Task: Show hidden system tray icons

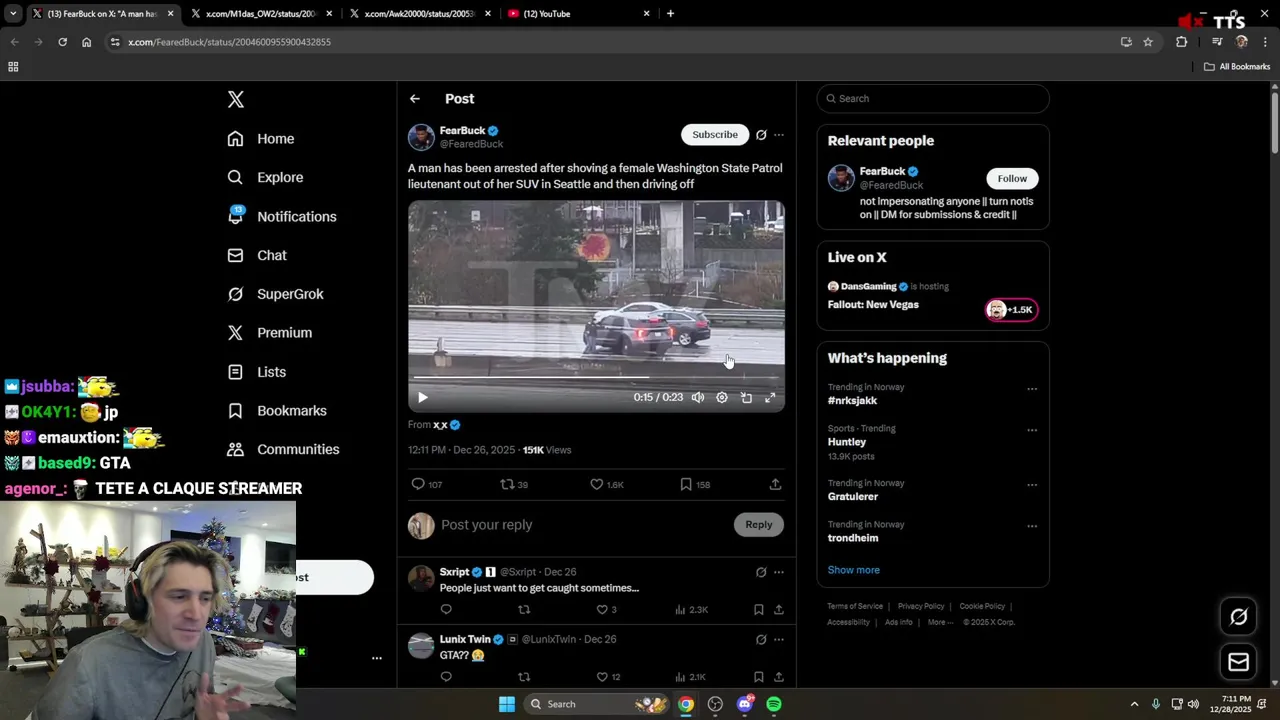Action: pos(1134,704)
